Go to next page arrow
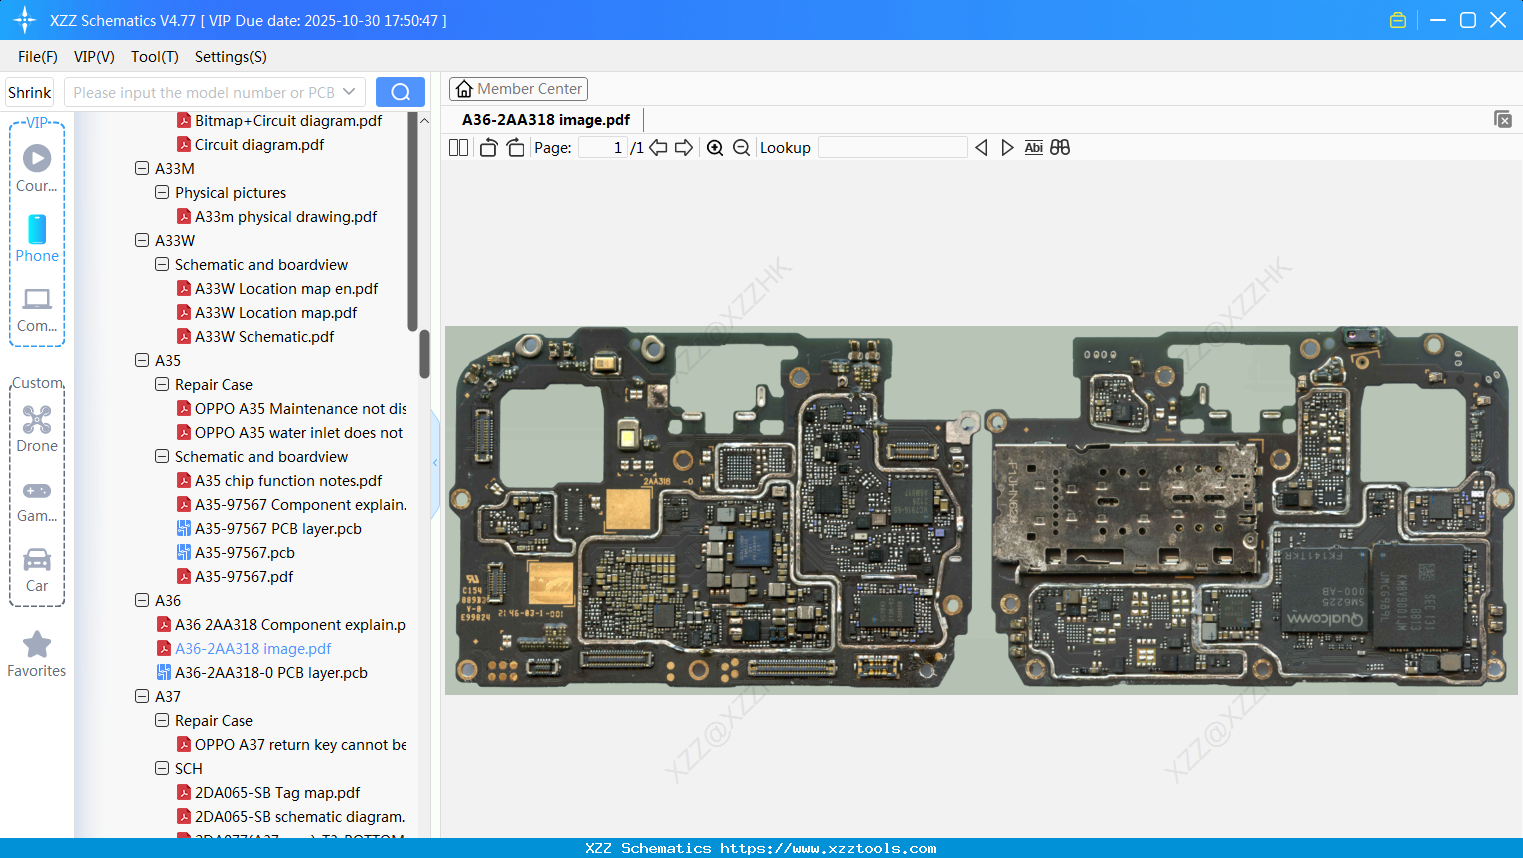Image resolution: width=1523 pixels, height=858 pixels. tap(684, 148)
